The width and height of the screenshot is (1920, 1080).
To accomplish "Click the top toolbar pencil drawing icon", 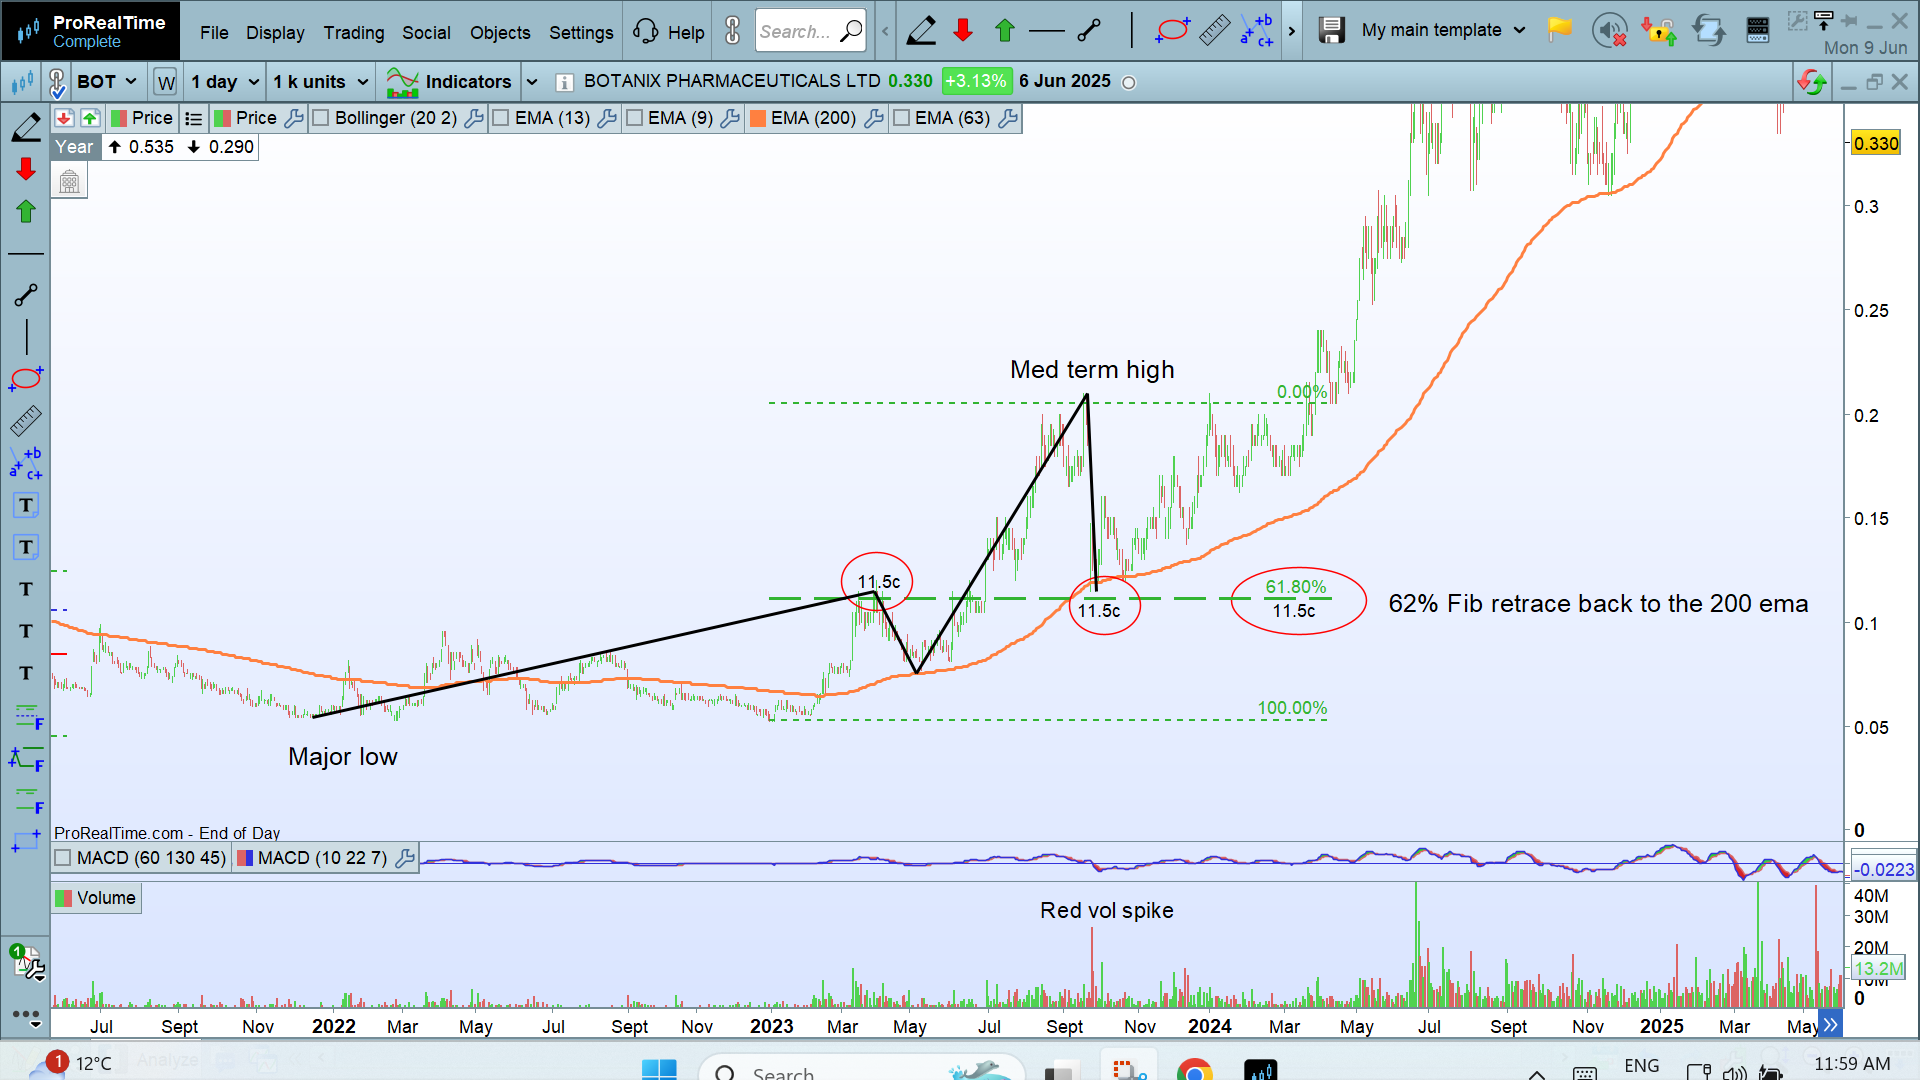I will pos(921,31).
